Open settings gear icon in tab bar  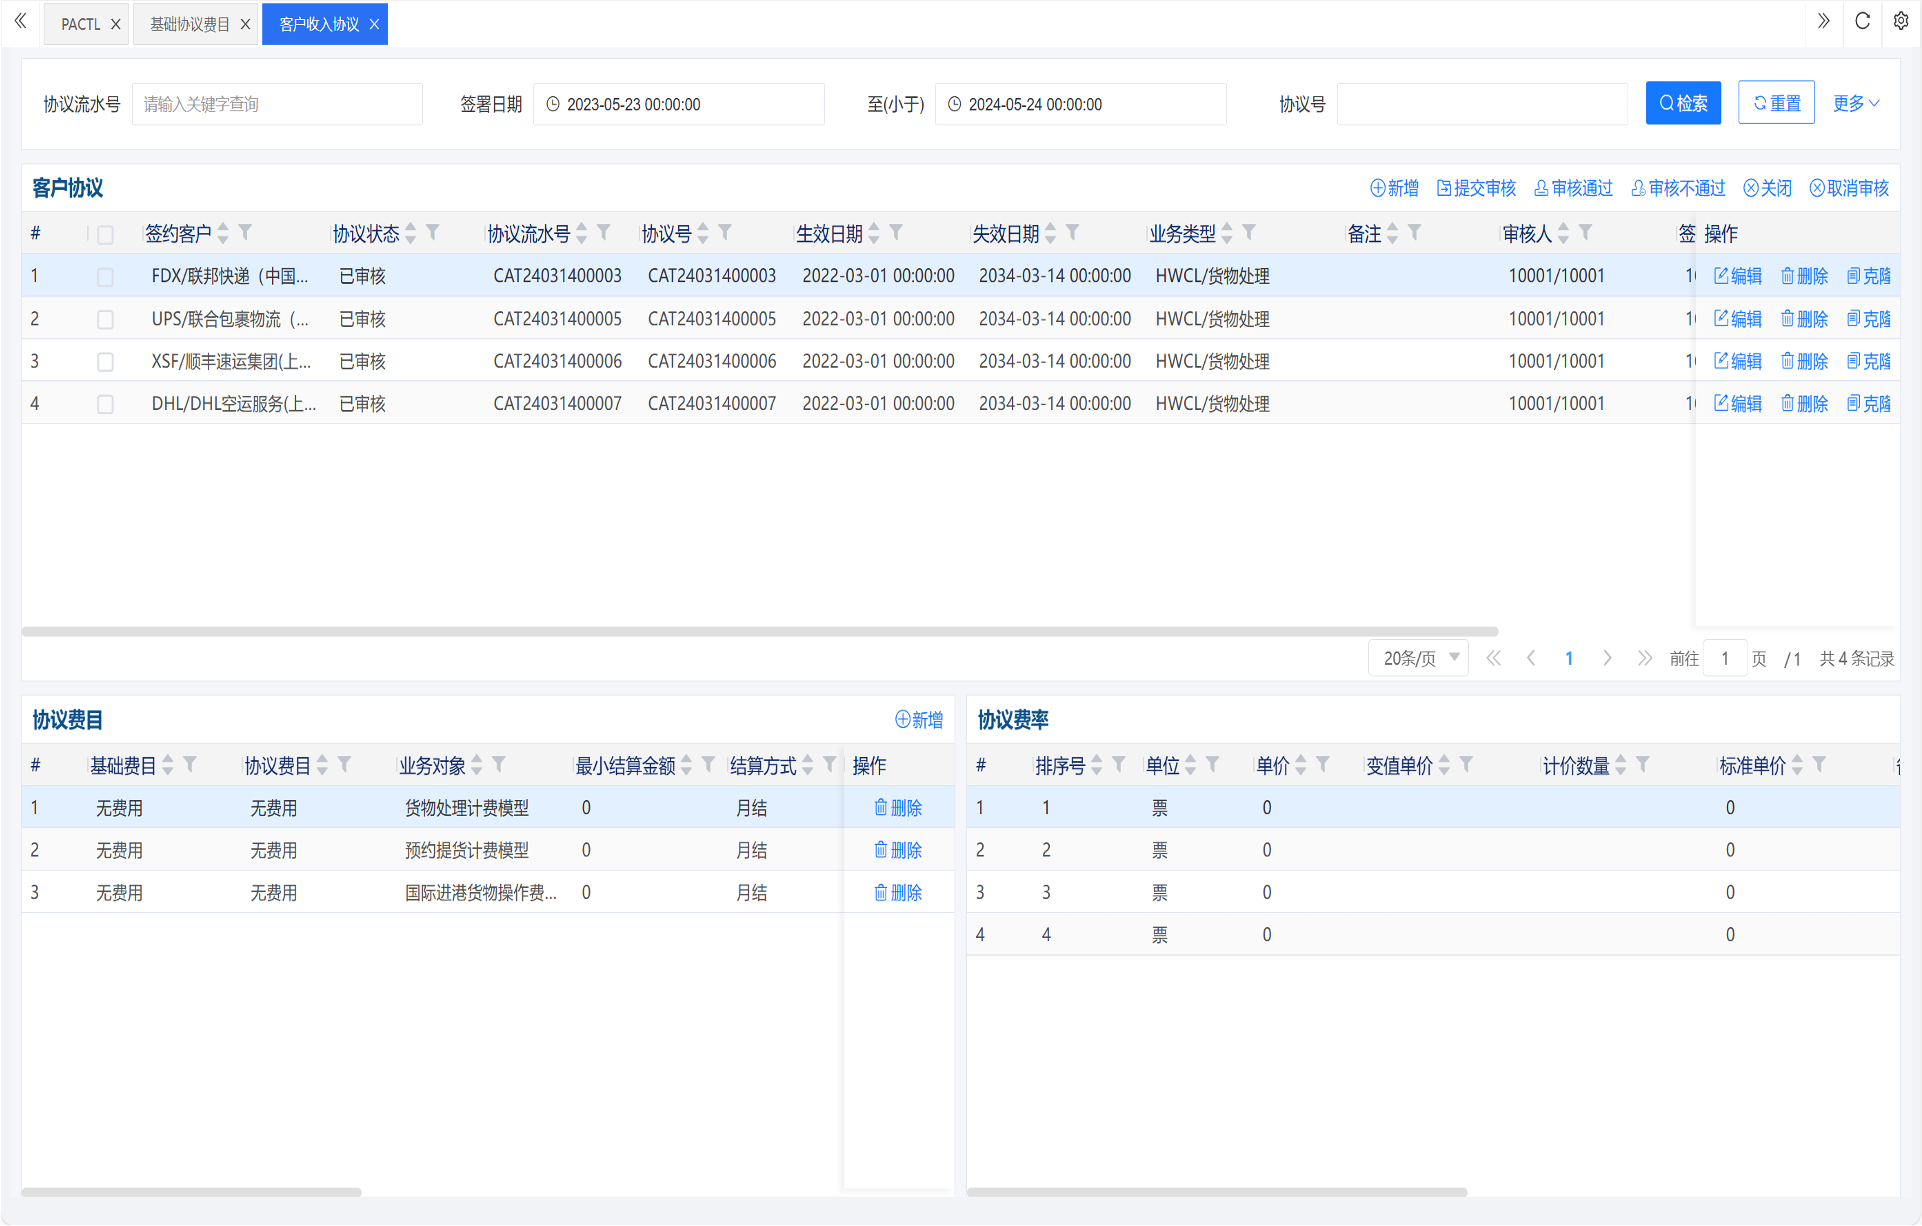(1901, 21)
